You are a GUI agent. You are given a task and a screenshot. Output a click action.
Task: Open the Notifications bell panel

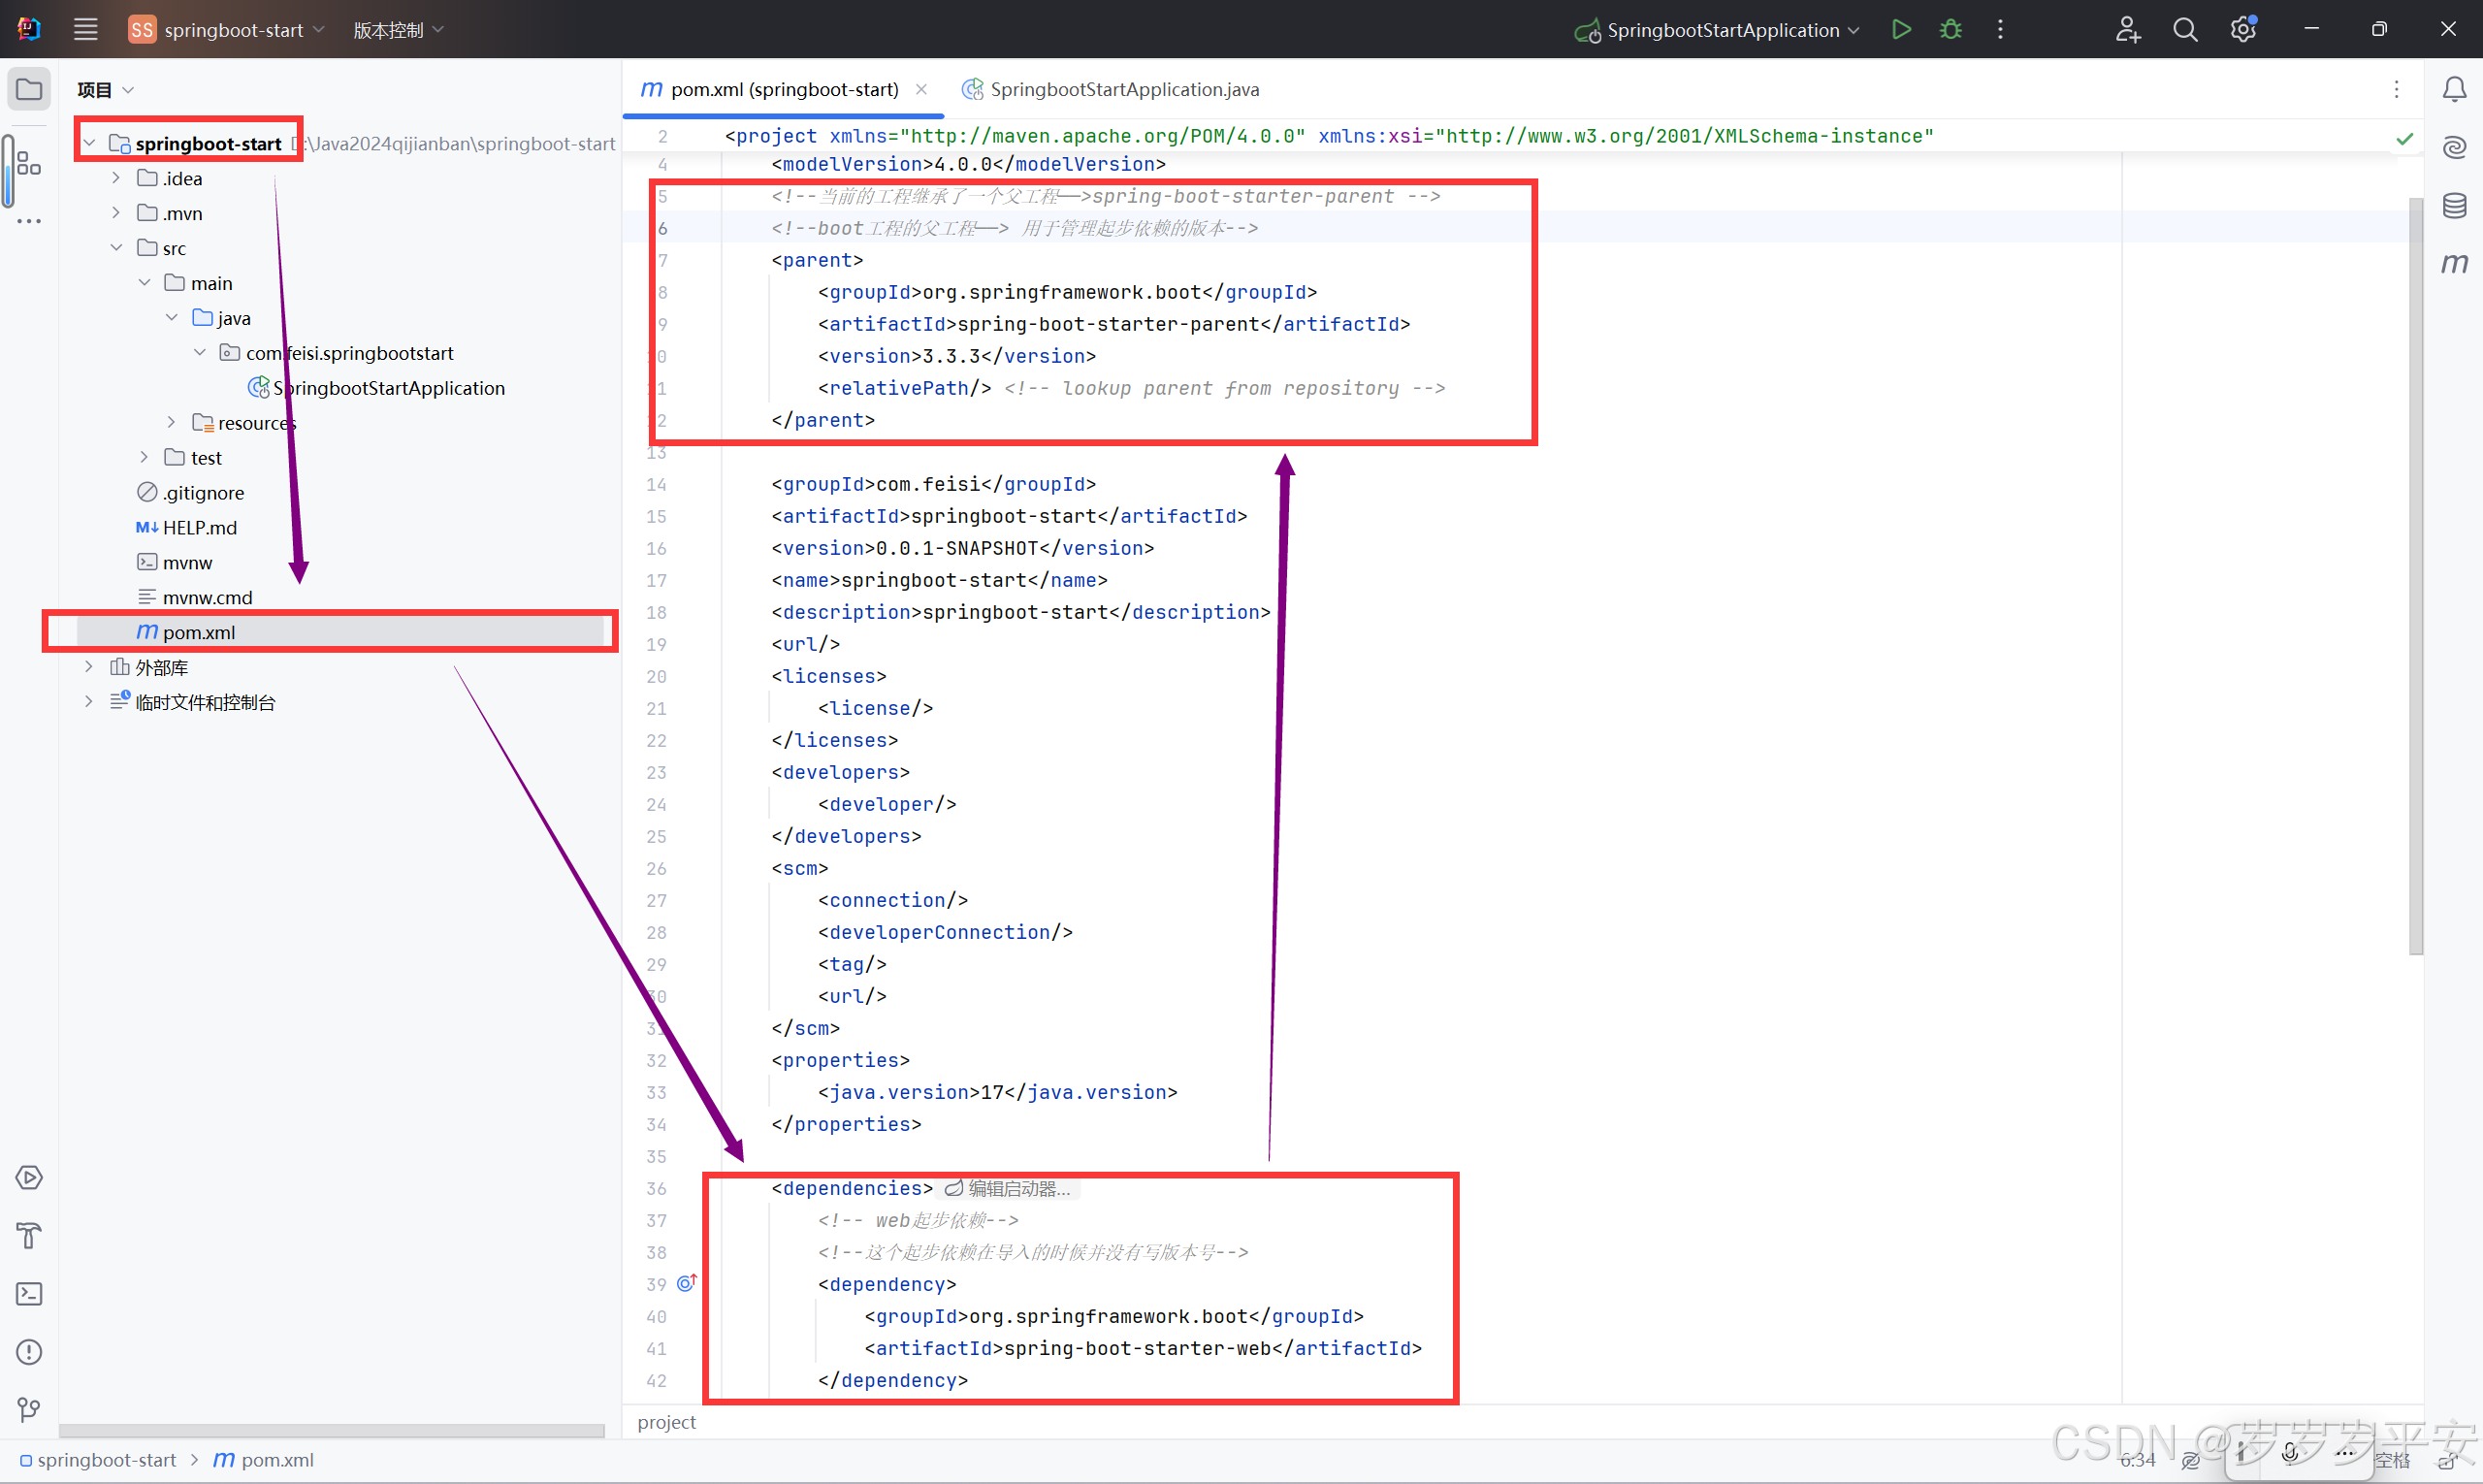click(2454, 89)
